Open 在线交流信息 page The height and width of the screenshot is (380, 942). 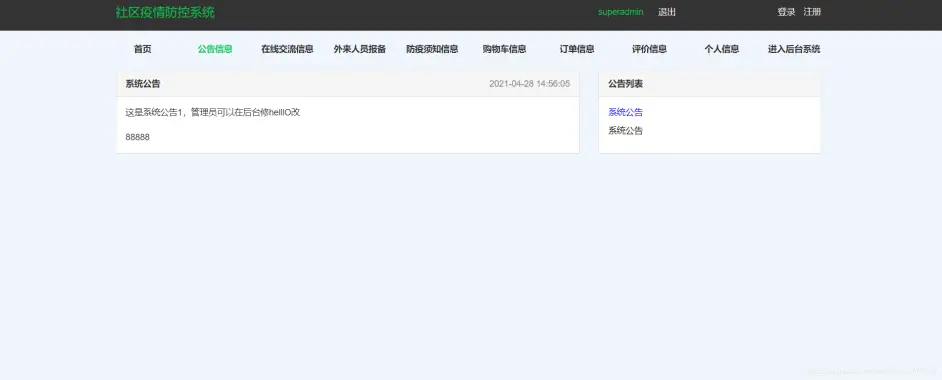click(287, 49)
